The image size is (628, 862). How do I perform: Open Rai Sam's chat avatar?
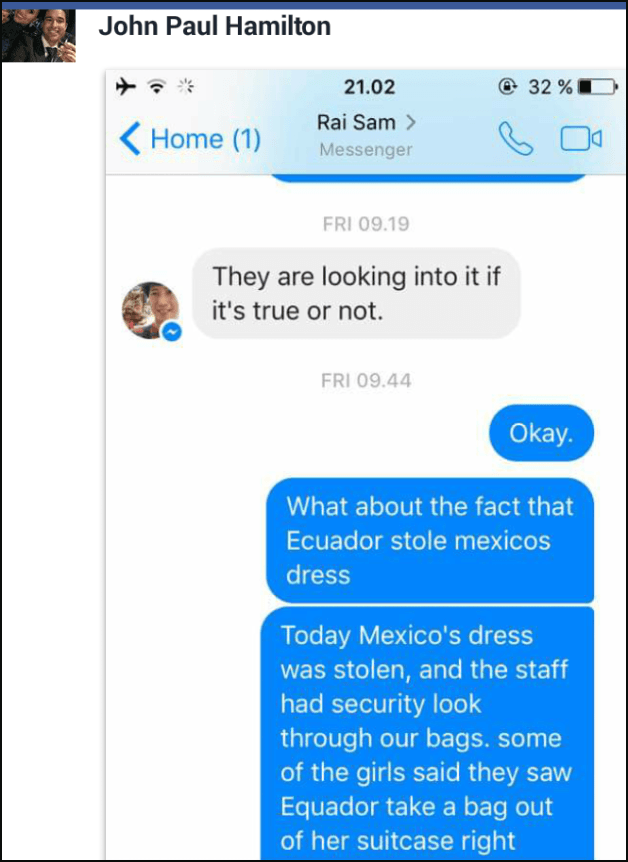(x=150, y=310)
